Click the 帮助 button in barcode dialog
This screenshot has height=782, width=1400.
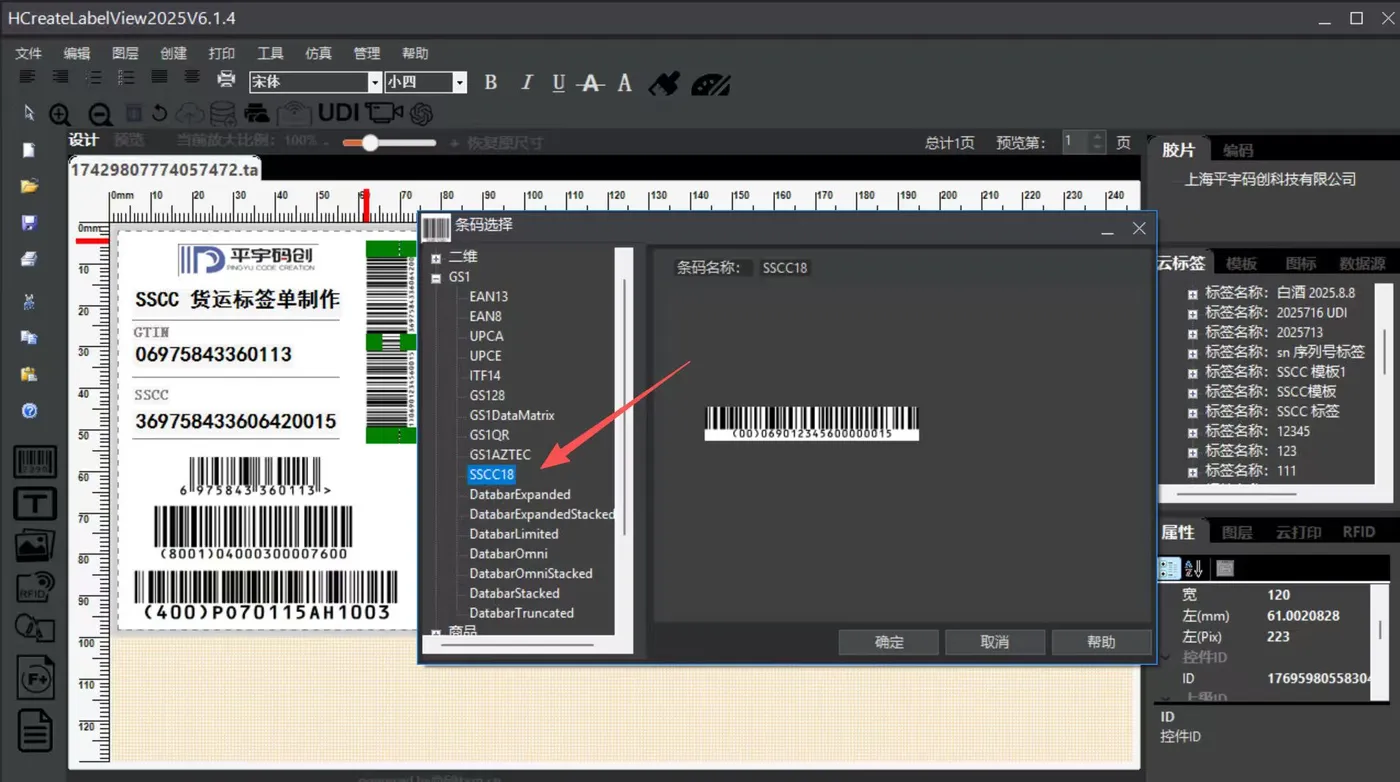1101,642
